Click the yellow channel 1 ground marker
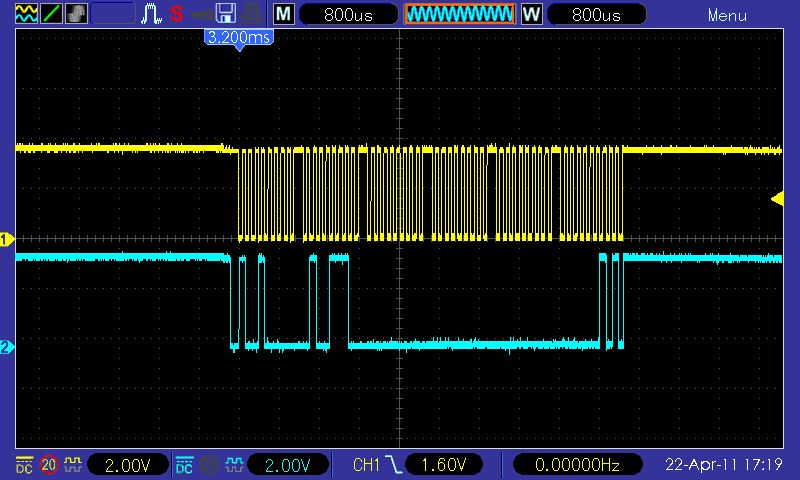This screenshot has width=800, height=480. (x=7, y=239)
